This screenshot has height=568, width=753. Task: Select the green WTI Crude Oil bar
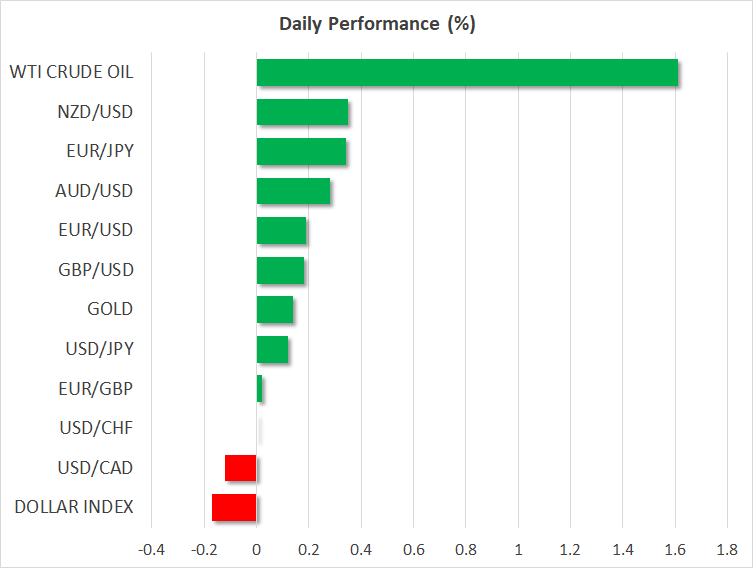click(467, 73)
